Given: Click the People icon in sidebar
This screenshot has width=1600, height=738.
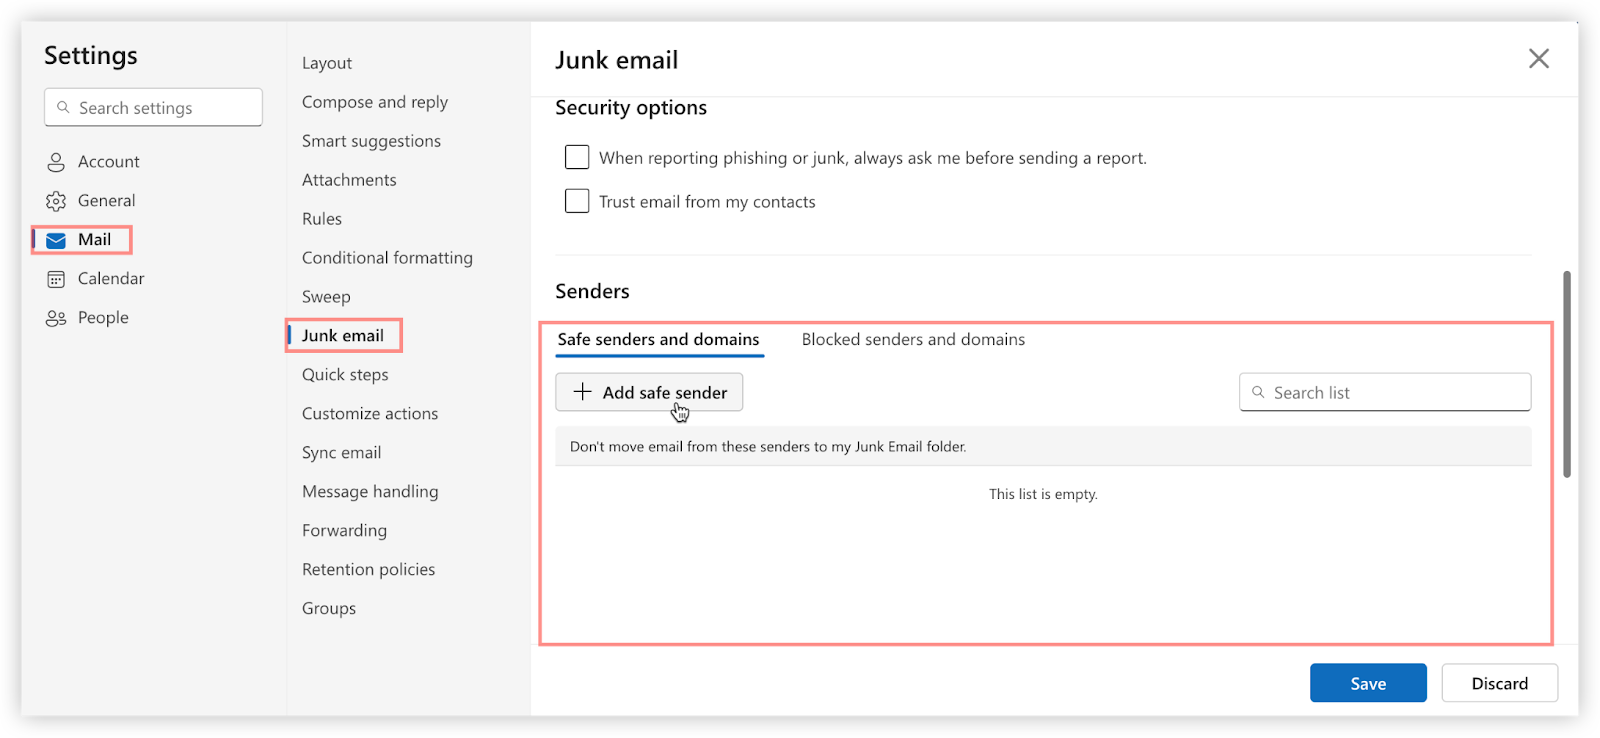Looking at the screenshot, I should pyautogui.click(x=56, y=318).
